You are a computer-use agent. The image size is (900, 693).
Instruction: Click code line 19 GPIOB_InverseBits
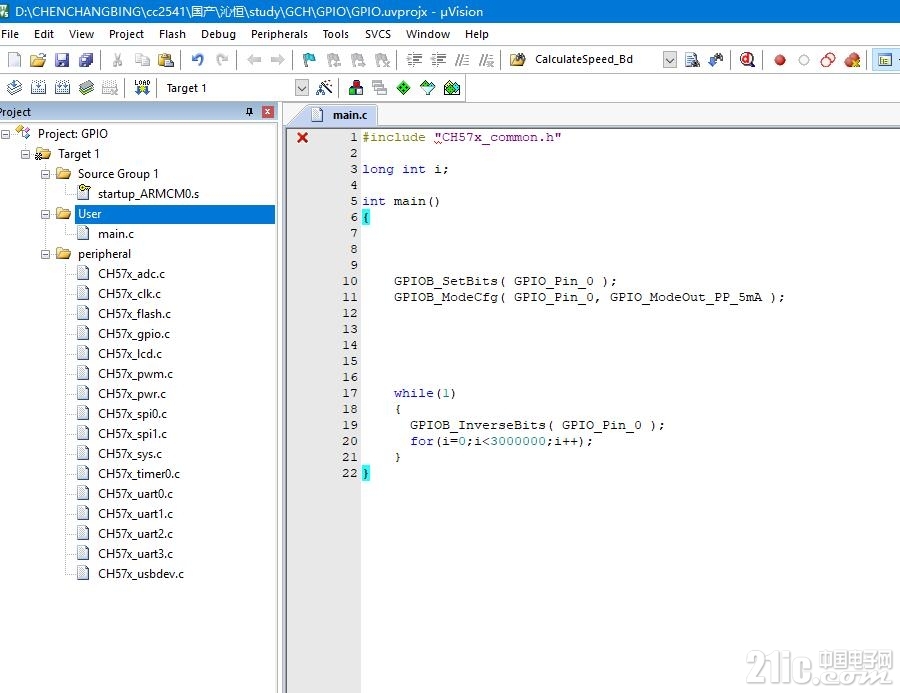coord(537,425)
